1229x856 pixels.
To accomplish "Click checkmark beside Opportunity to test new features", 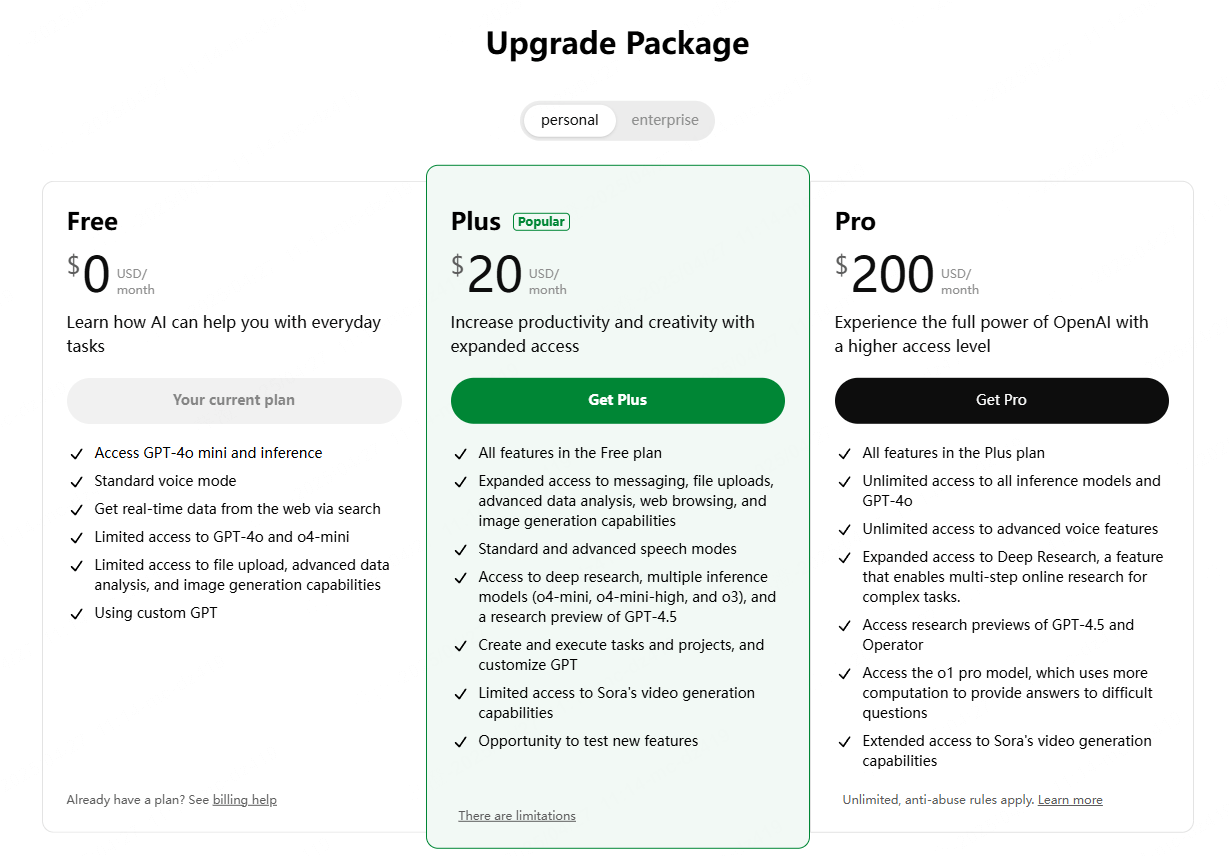I will pyautogui.click(x=460, y=742).
